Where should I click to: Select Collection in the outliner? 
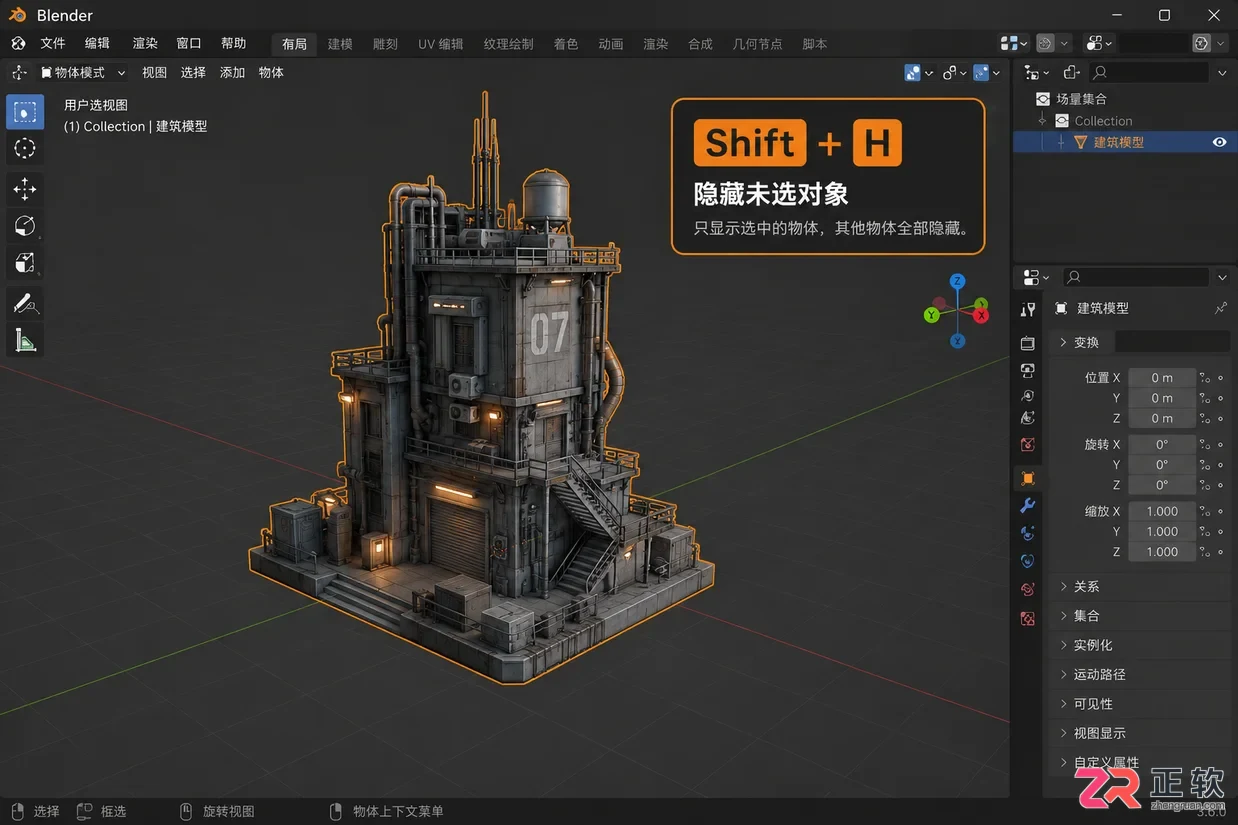click(1103, 121)
